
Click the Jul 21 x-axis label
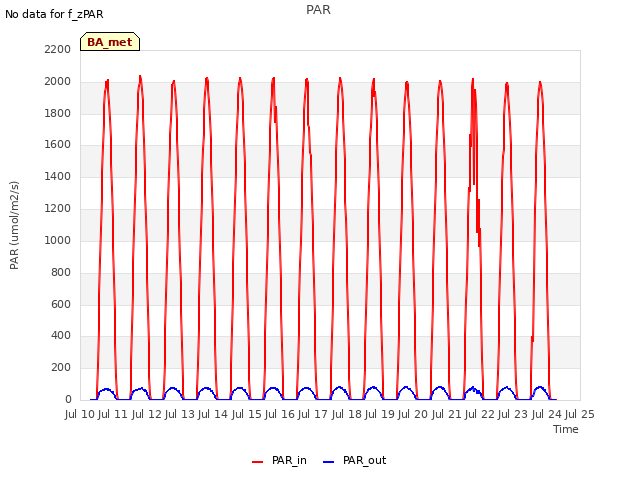point(447,414)
